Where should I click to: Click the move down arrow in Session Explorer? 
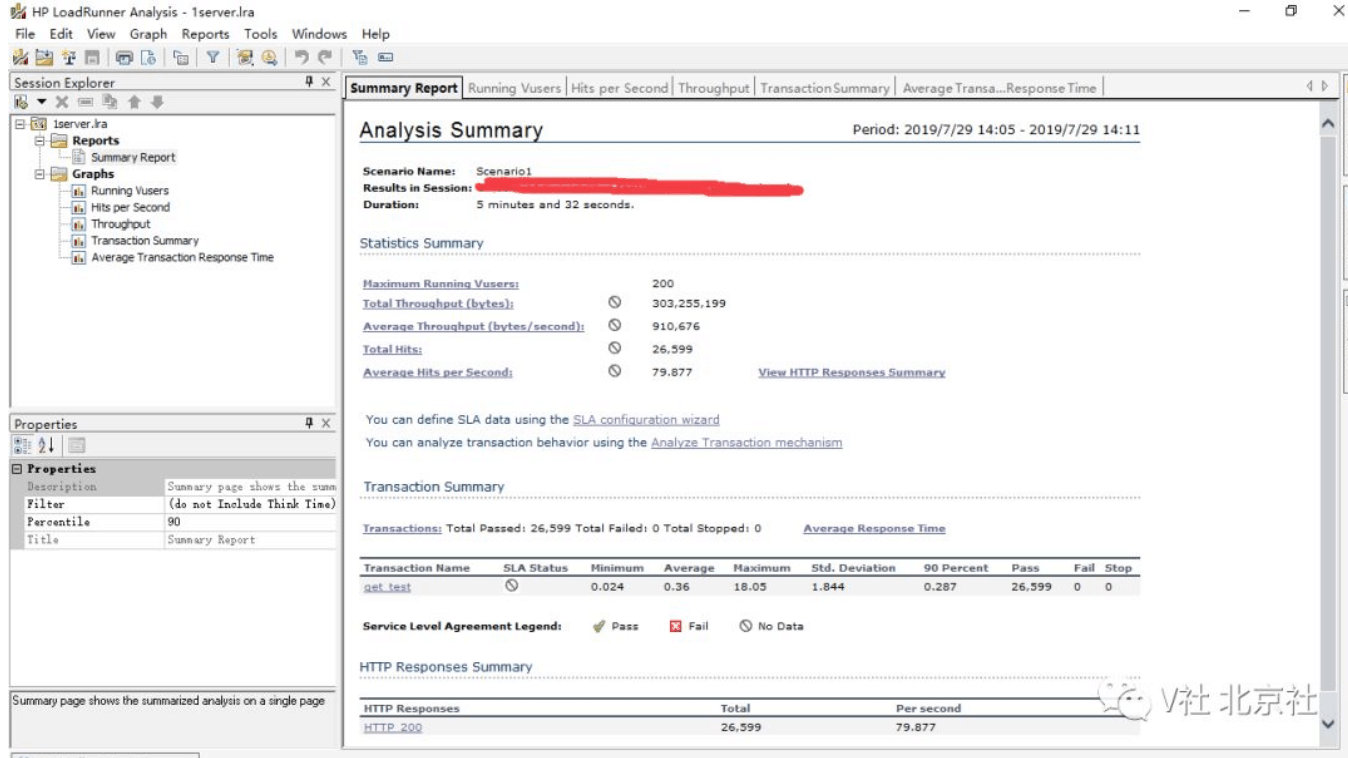click(157, 102)
